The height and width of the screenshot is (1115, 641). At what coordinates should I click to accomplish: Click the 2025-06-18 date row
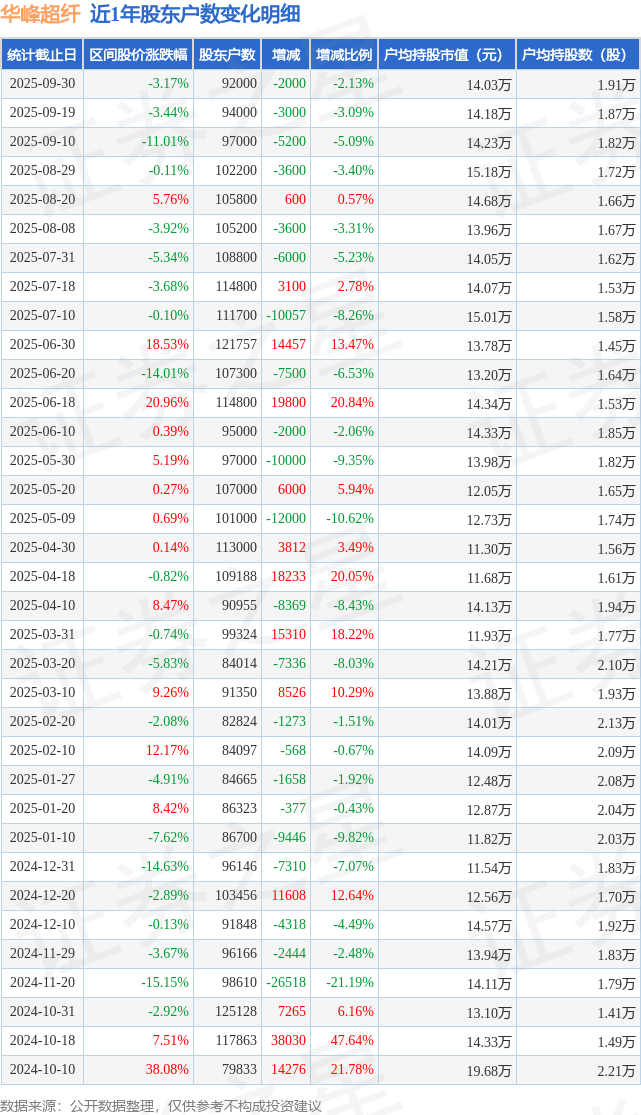click(42, 403)
